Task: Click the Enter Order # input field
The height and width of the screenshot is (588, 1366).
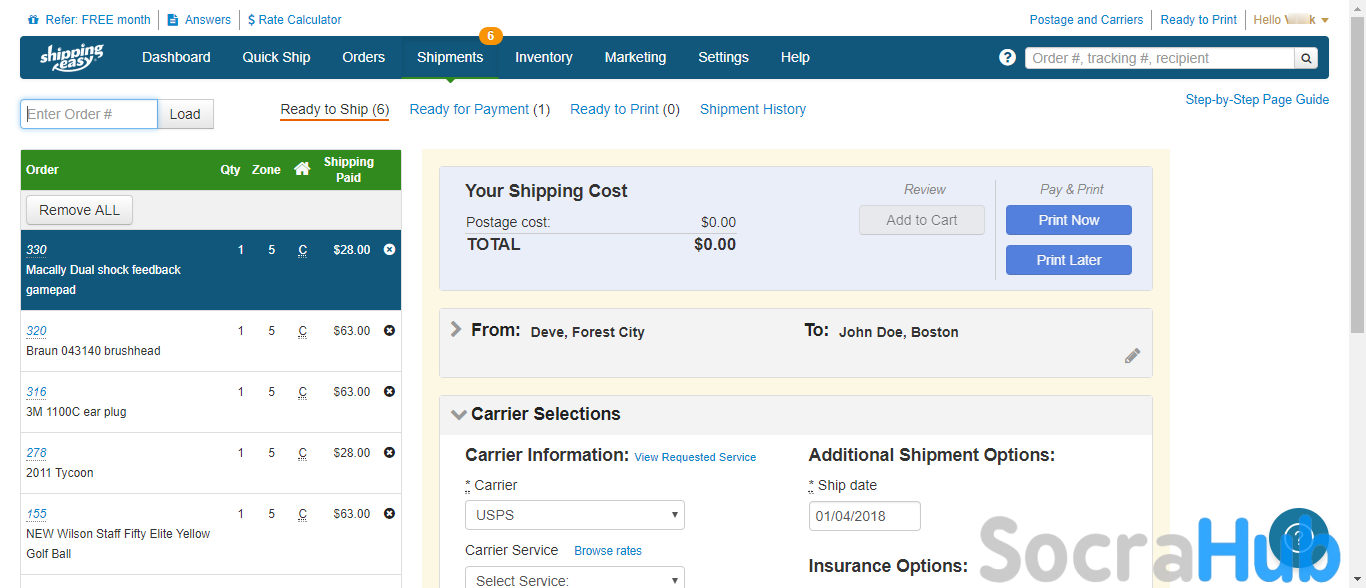Action: pyautogui.click(x=89, y=114)
